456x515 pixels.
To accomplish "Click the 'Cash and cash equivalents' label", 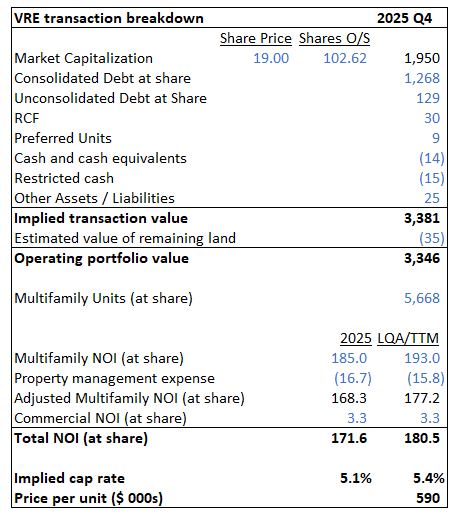I will coord(101,158).
